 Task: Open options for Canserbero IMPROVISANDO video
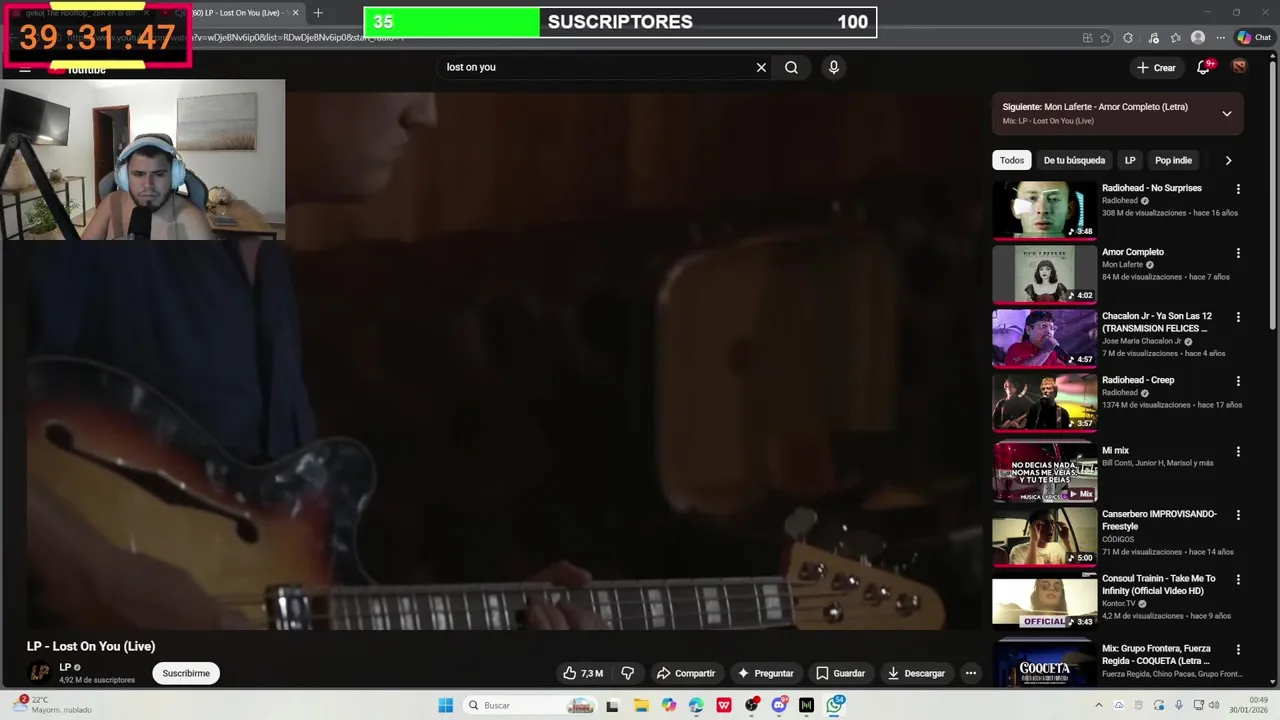tap(1238, 515)
